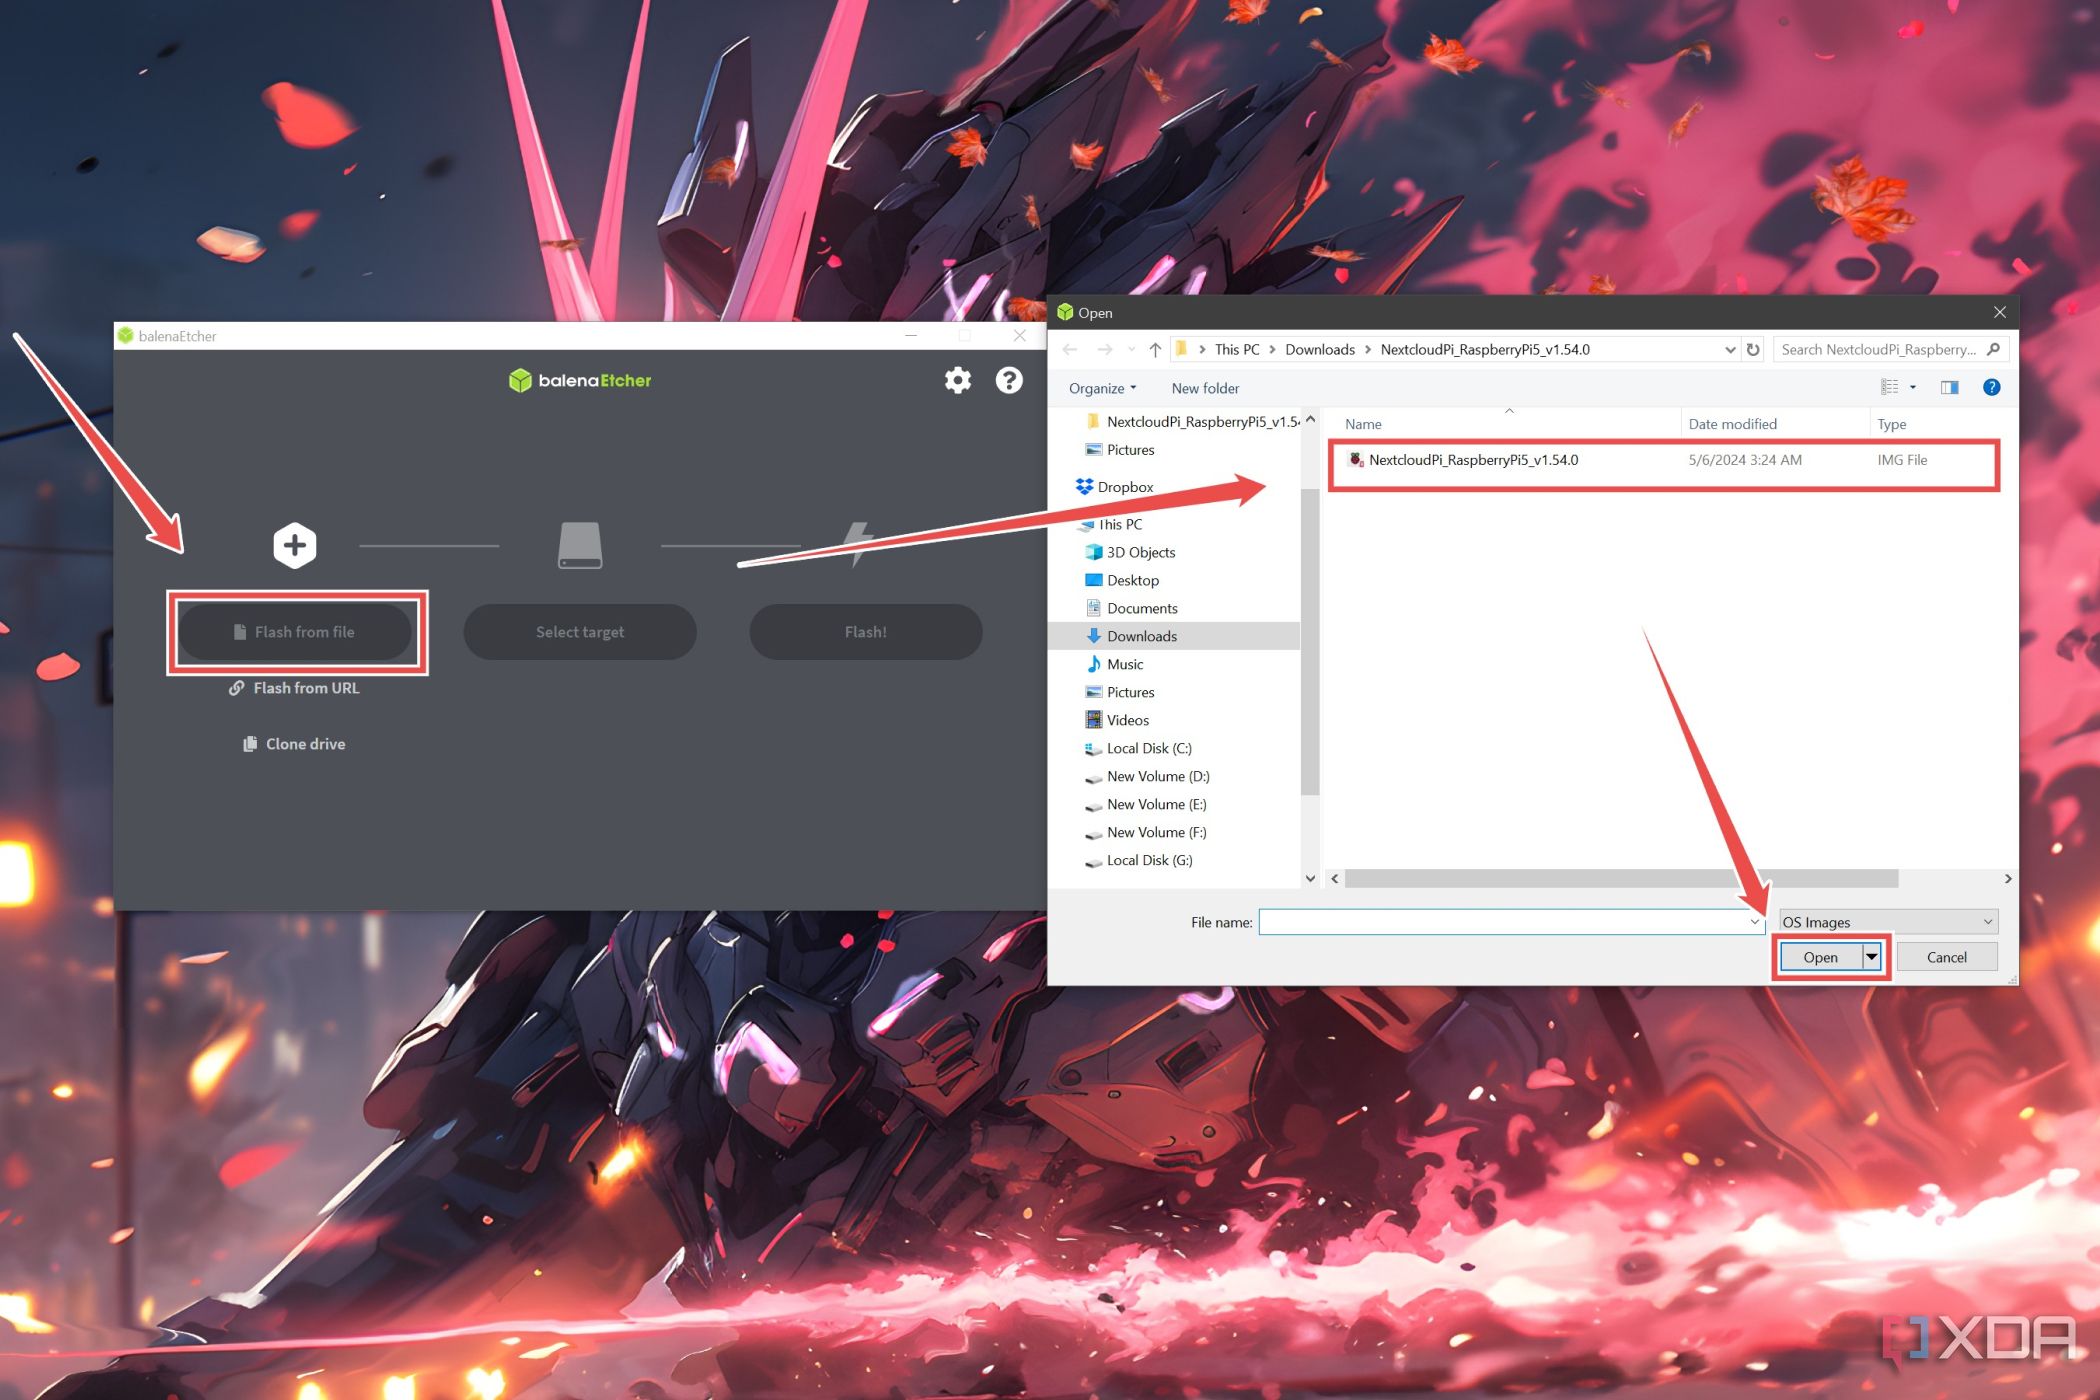Select New Volume (F:)

point(1146,832)
